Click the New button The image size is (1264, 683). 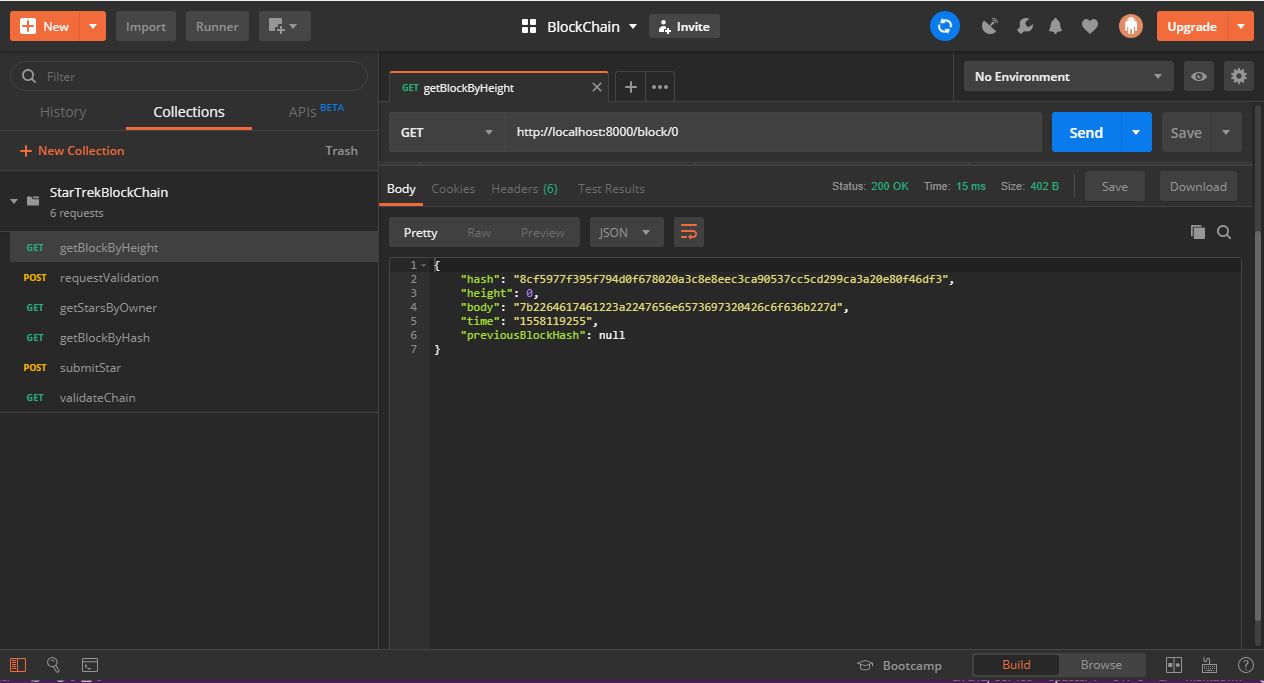44,27
